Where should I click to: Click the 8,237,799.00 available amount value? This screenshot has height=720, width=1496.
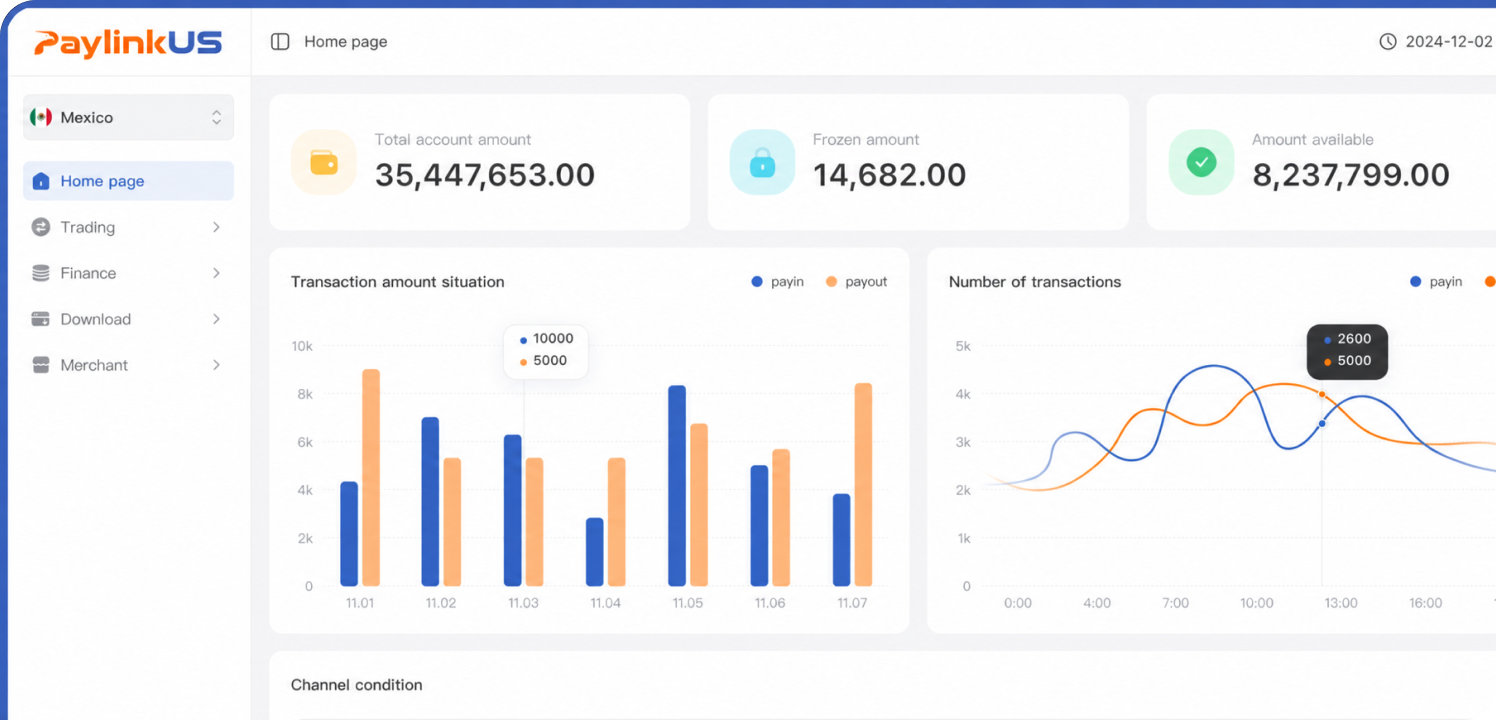point(1351,175)
